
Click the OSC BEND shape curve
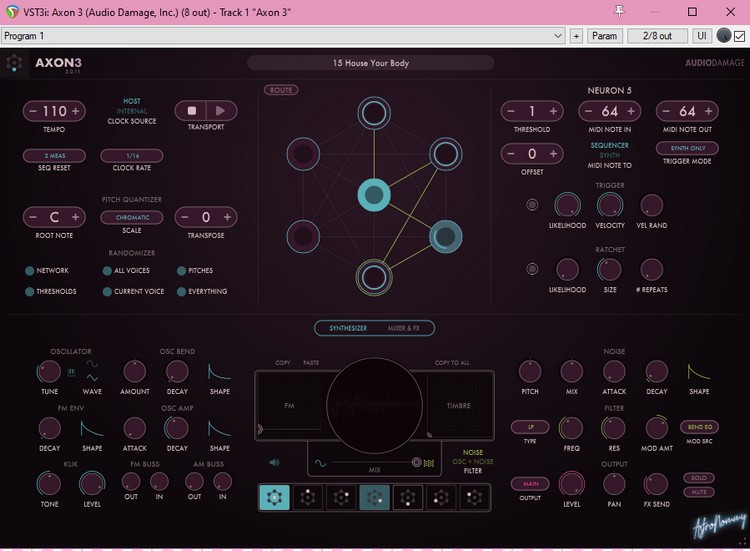[220, 372]
